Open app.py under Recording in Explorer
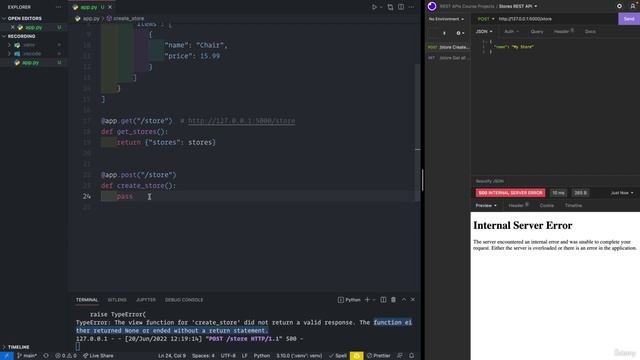The image size is (640, 360). click(x=31, y=63)
